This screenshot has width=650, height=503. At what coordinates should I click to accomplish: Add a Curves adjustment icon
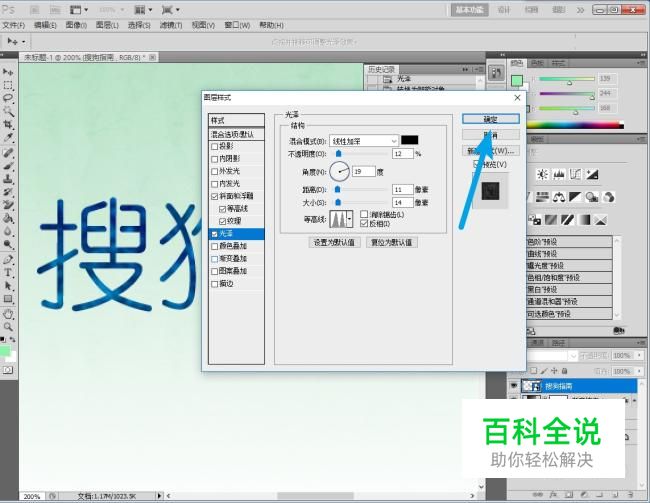pos(575,175)
